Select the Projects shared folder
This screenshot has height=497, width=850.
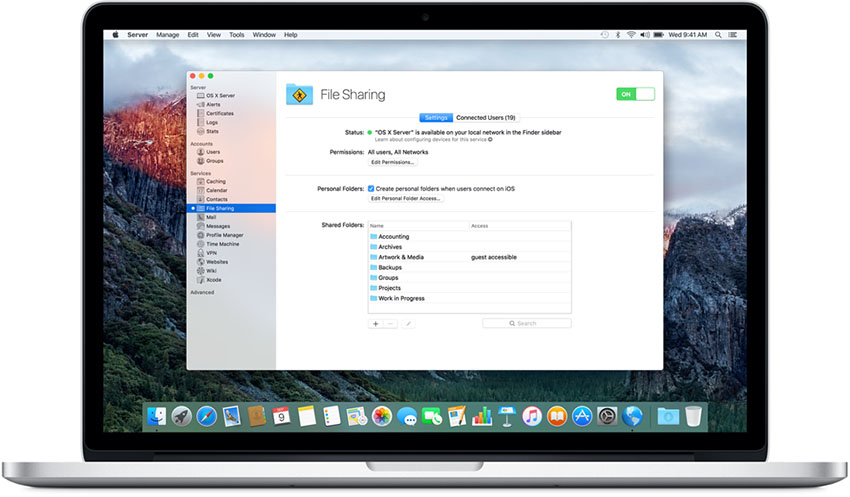469,288
